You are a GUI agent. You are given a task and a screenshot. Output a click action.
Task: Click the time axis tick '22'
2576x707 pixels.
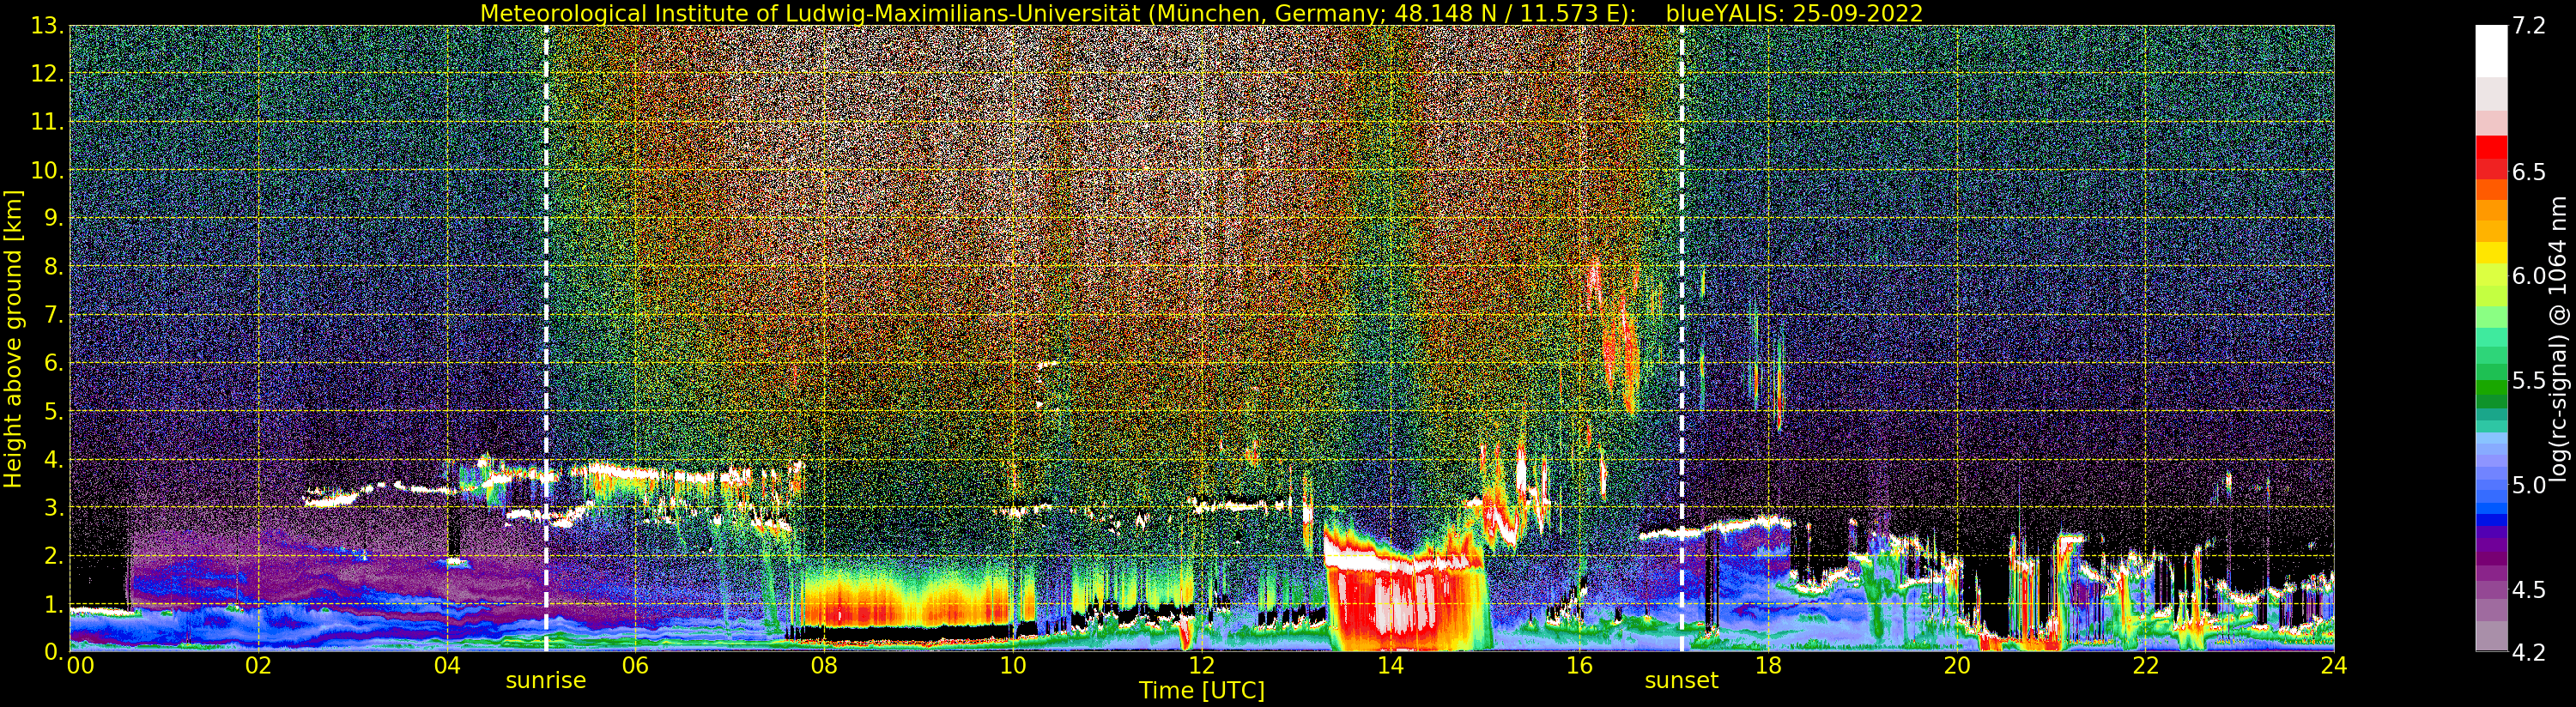[2146, 665]
